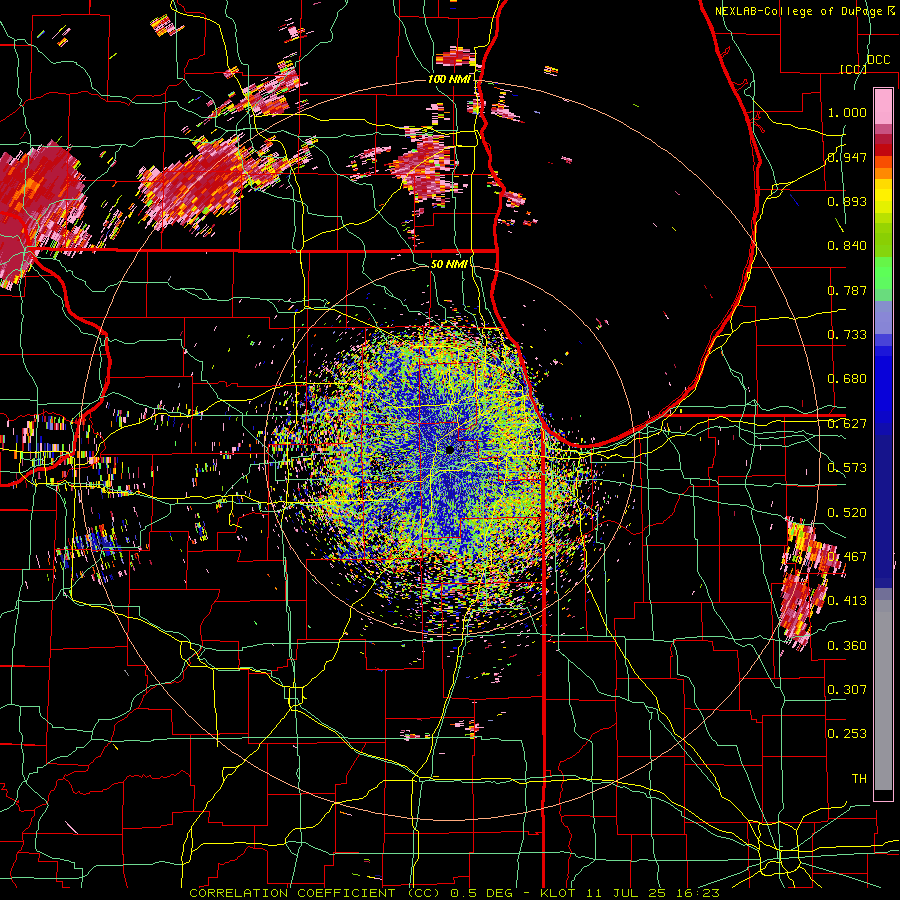Select the black box below the color bar
The height and width of the screenshot is (900, 900).
883,796
